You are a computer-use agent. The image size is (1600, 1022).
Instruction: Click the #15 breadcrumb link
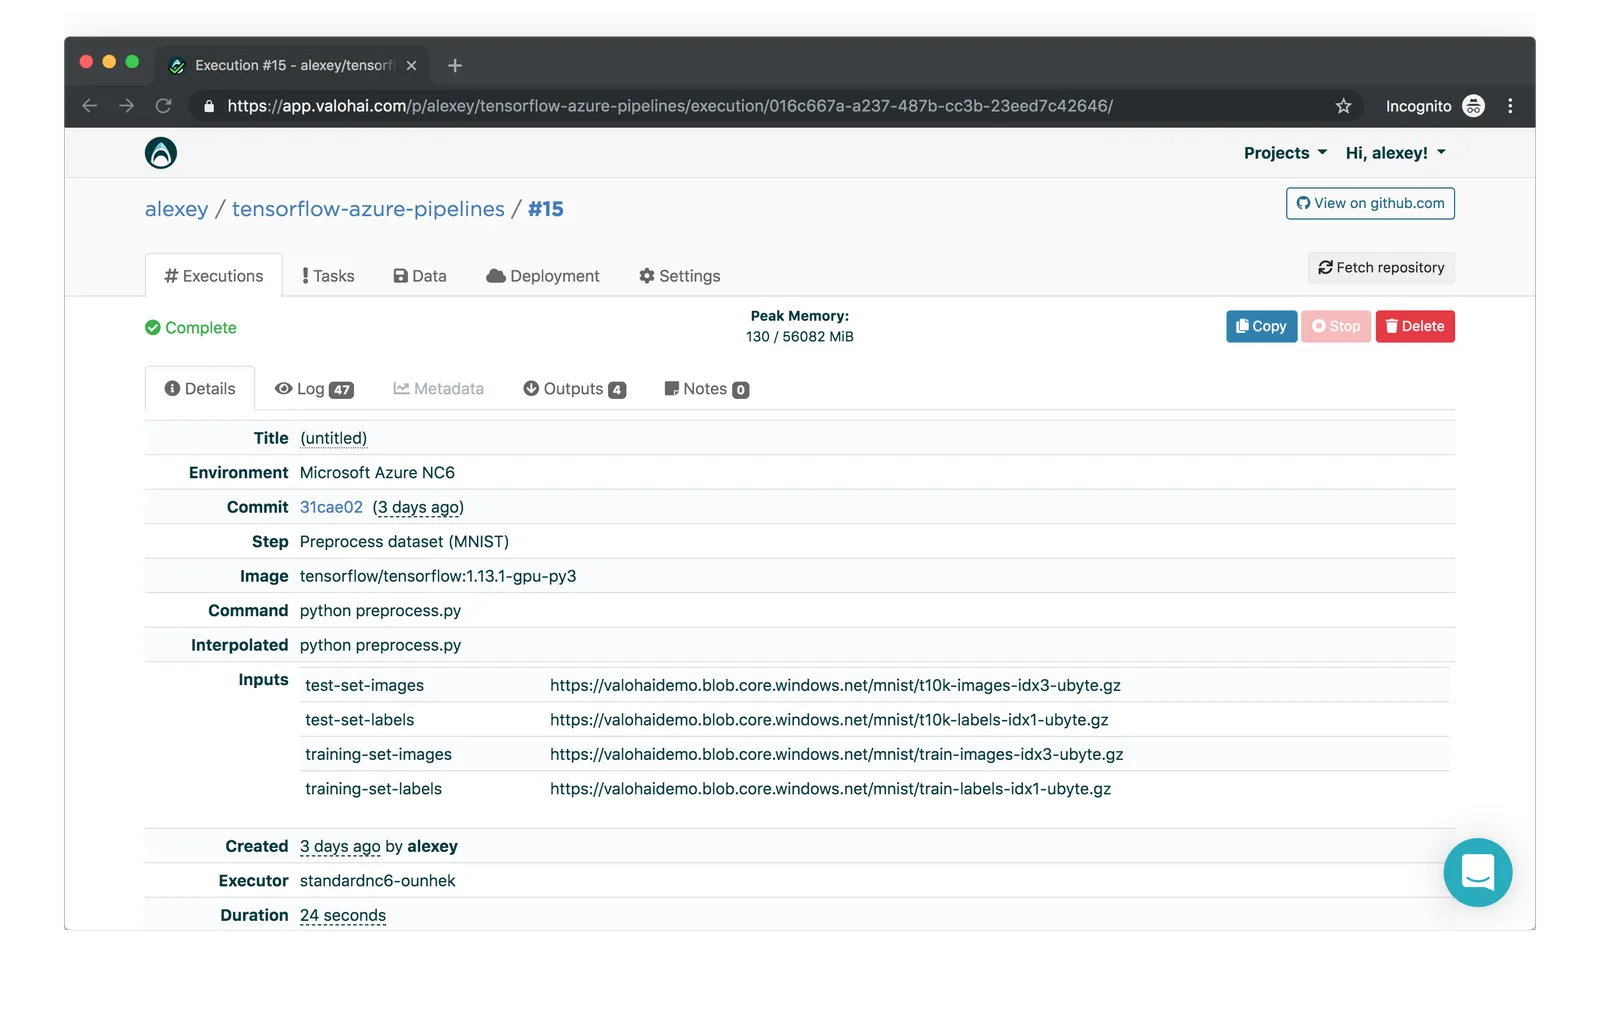click(546, 209)
